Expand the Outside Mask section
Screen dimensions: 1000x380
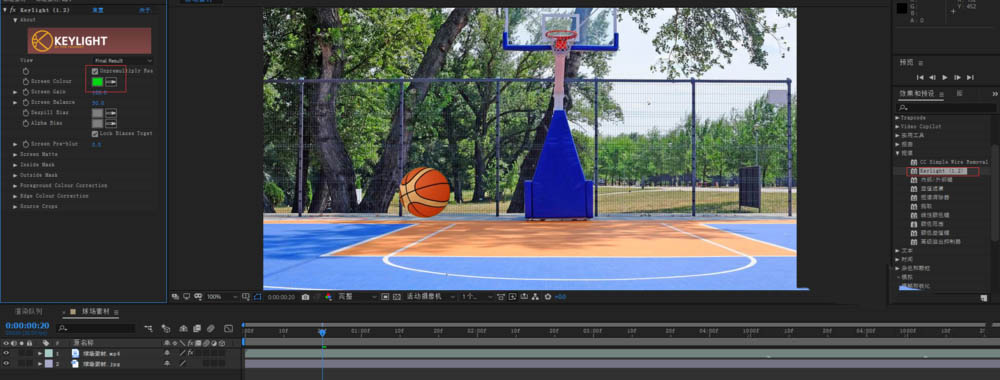click(15, 175)
